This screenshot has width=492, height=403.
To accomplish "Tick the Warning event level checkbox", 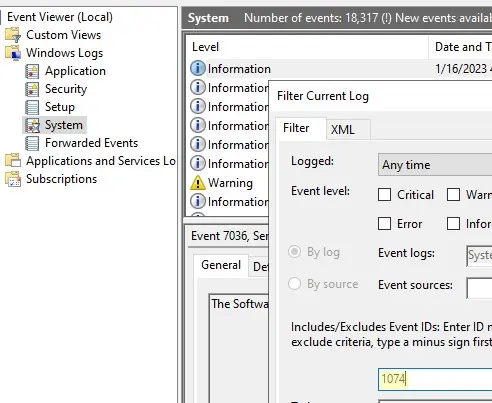I will point(453,195).
